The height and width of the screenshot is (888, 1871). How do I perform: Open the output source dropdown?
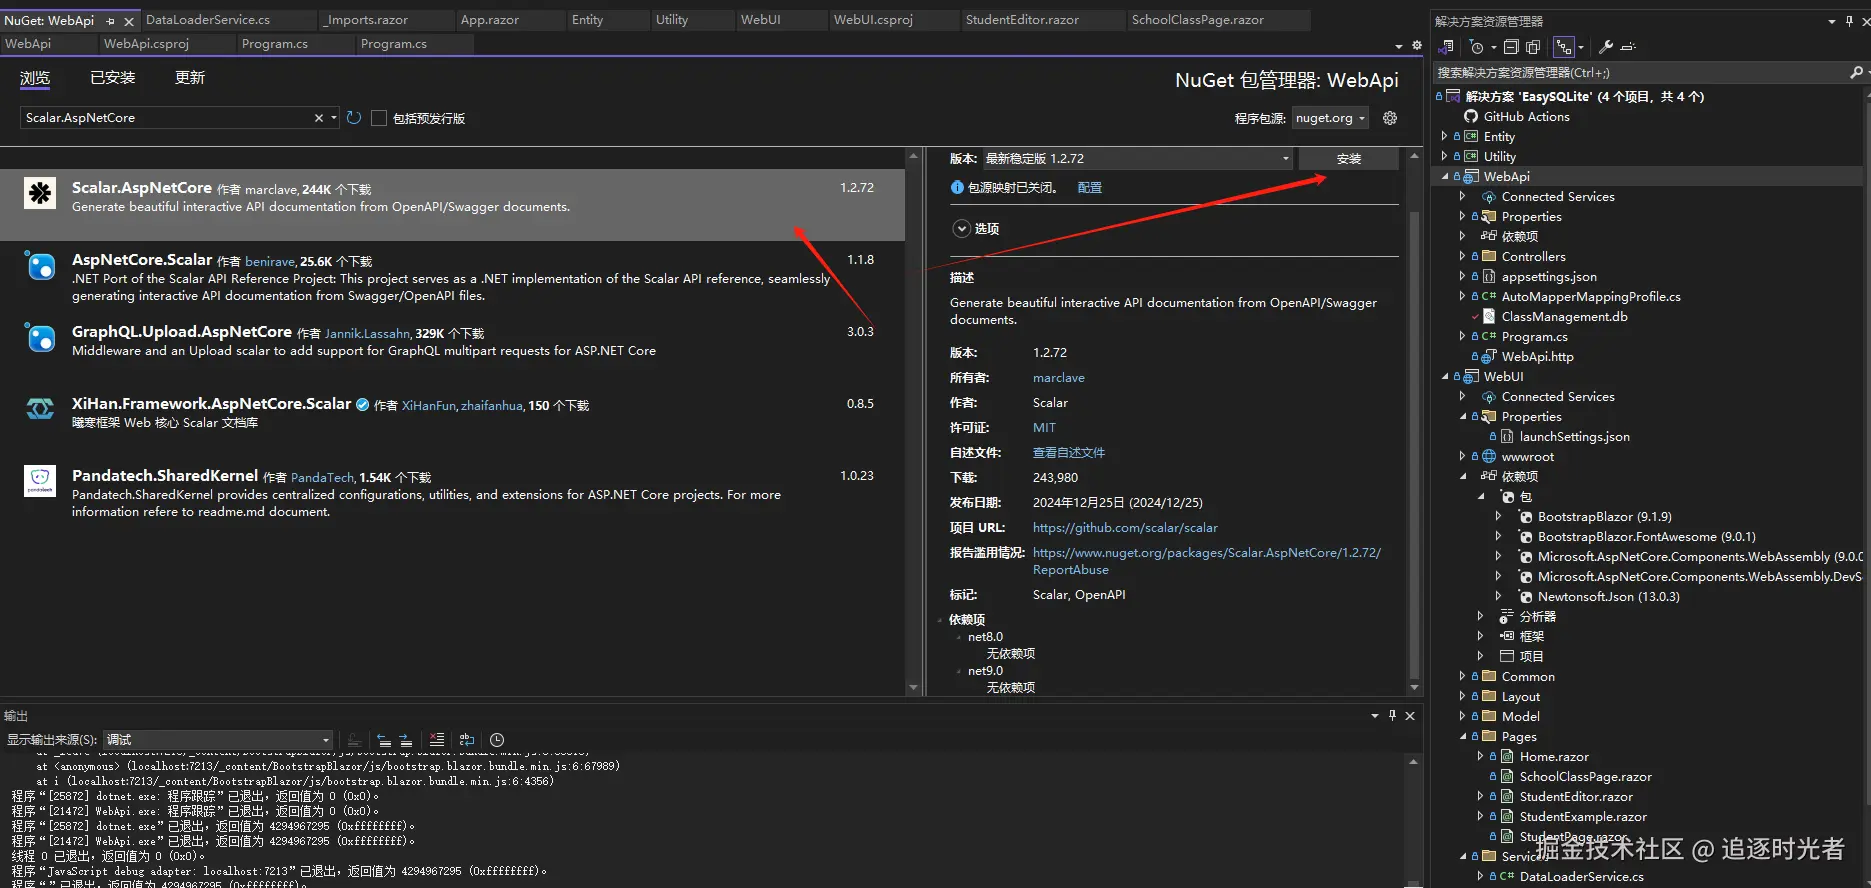point(218,740)
